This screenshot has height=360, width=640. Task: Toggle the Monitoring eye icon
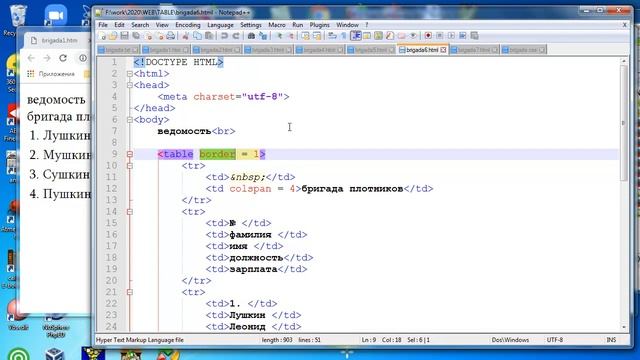click(x=413, y=36)
